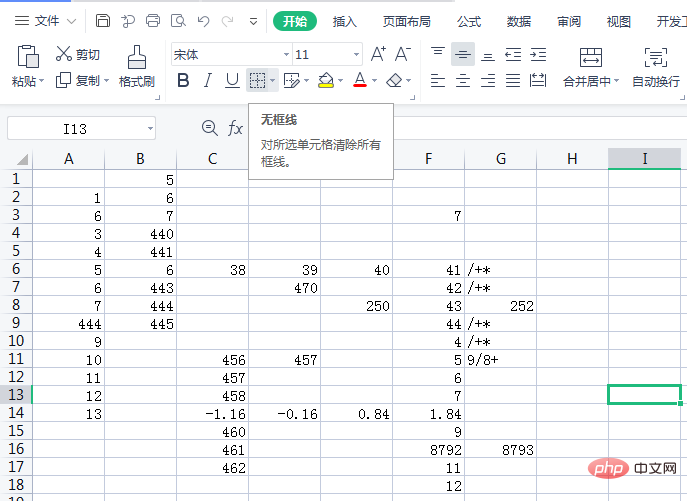Viewport: 687px width, 501px height.
Task: Select column A header
Action: pos(69,159)
